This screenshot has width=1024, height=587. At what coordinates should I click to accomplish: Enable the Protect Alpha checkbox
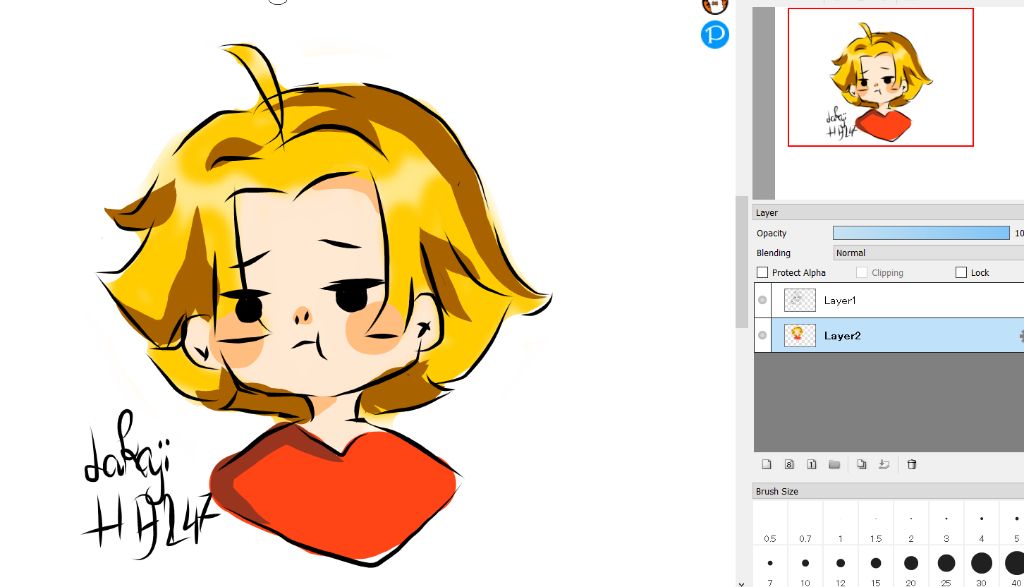point(762,272)
